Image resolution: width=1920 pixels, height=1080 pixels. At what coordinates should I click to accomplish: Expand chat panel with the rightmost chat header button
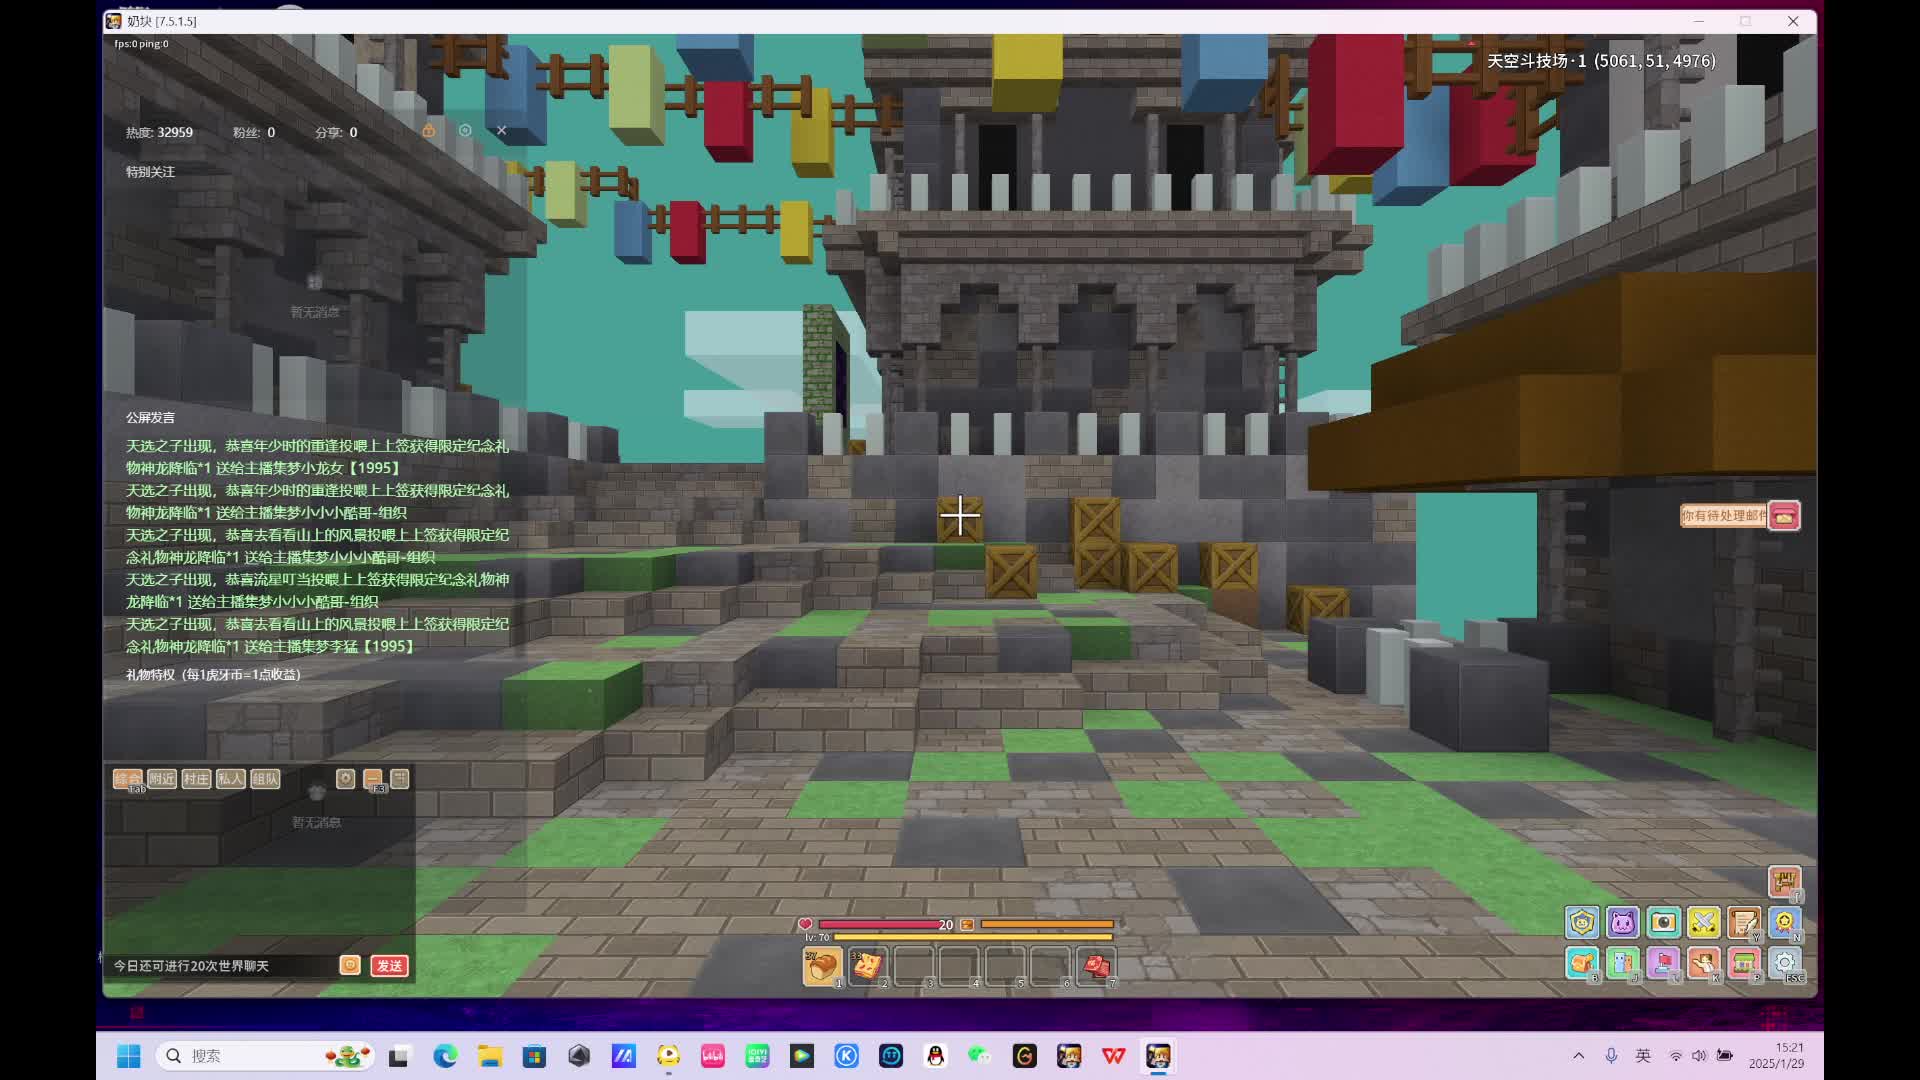pos(400,779)
